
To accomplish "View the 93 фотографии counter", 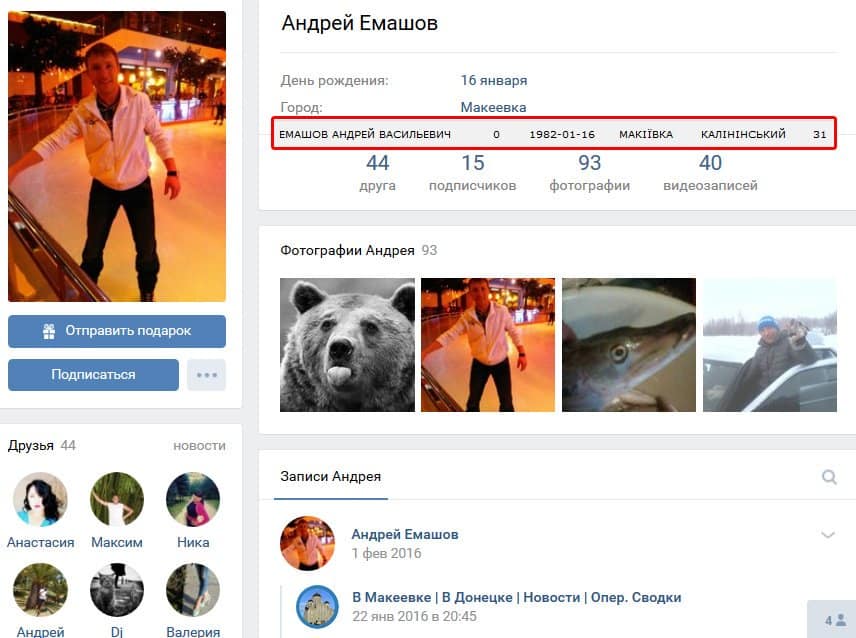I will click(x=589, y=172).
